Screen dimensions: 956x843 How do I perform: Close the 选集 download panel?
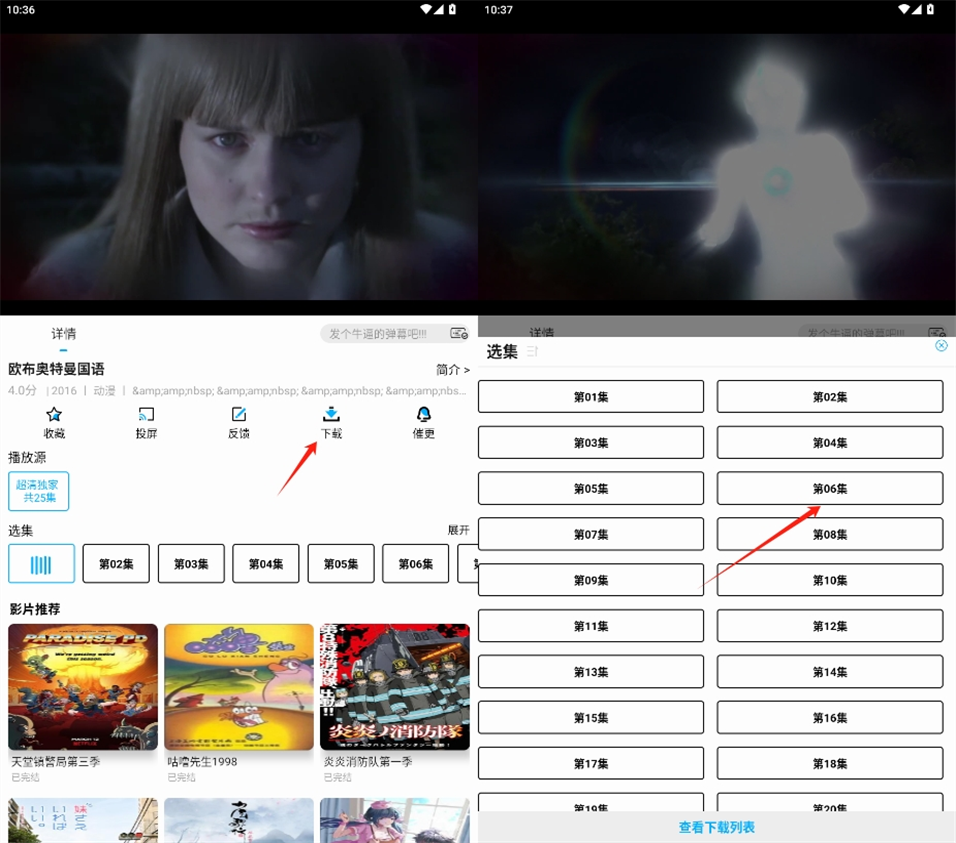941,346
